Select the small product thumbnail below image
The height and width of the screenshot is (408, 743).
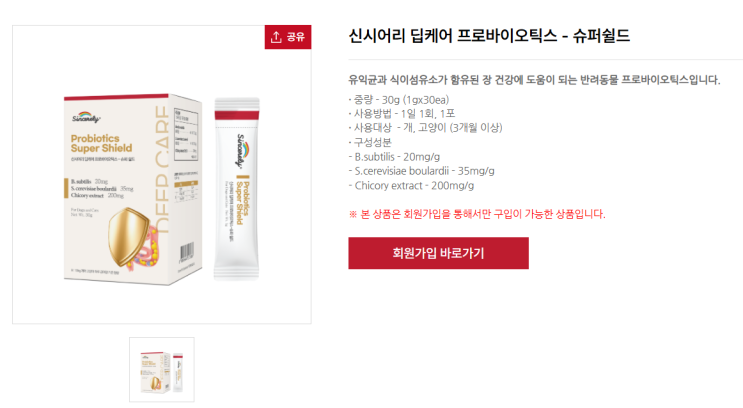162,370
